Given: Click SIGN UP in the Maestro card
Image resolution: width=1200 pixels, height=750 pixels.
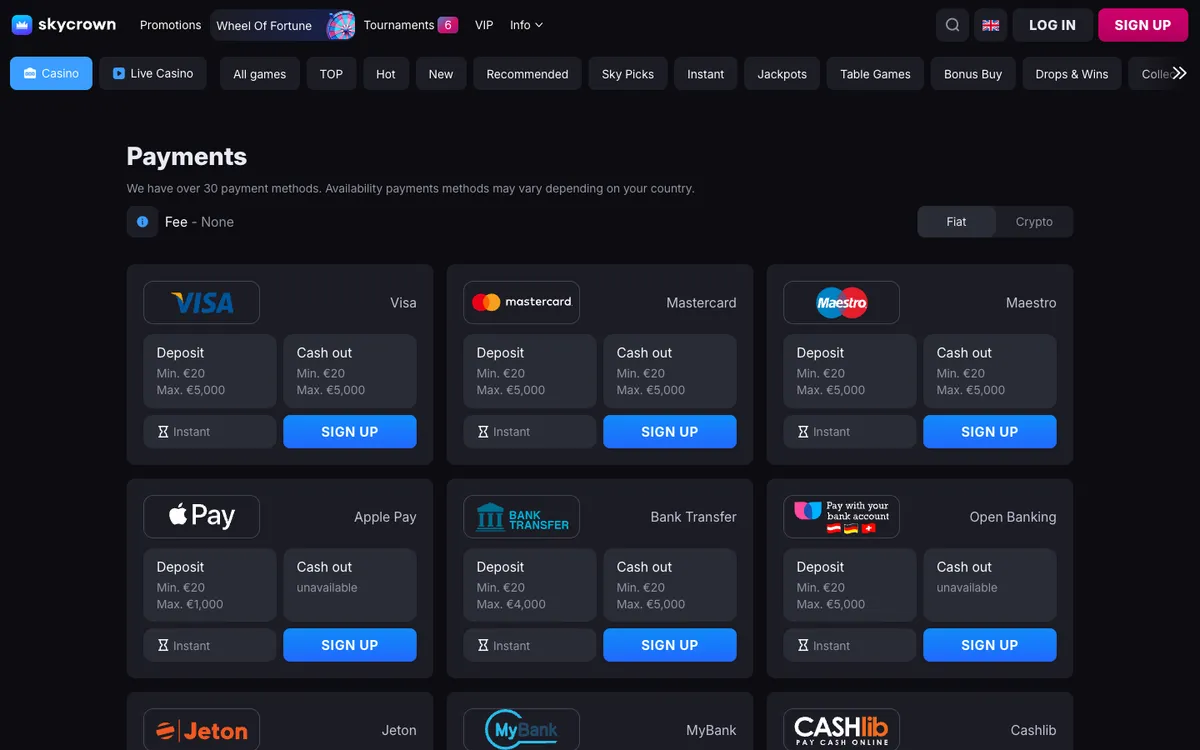Looking at the screenshot, I should [x=990, y=432].
